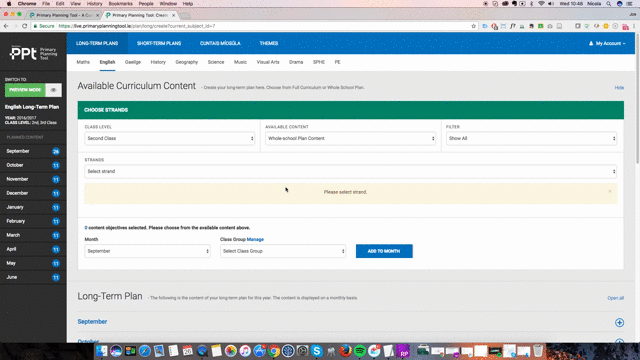Expand September with the plus icon
This screenshot has width=640, height=360.
tap(619, 322)
